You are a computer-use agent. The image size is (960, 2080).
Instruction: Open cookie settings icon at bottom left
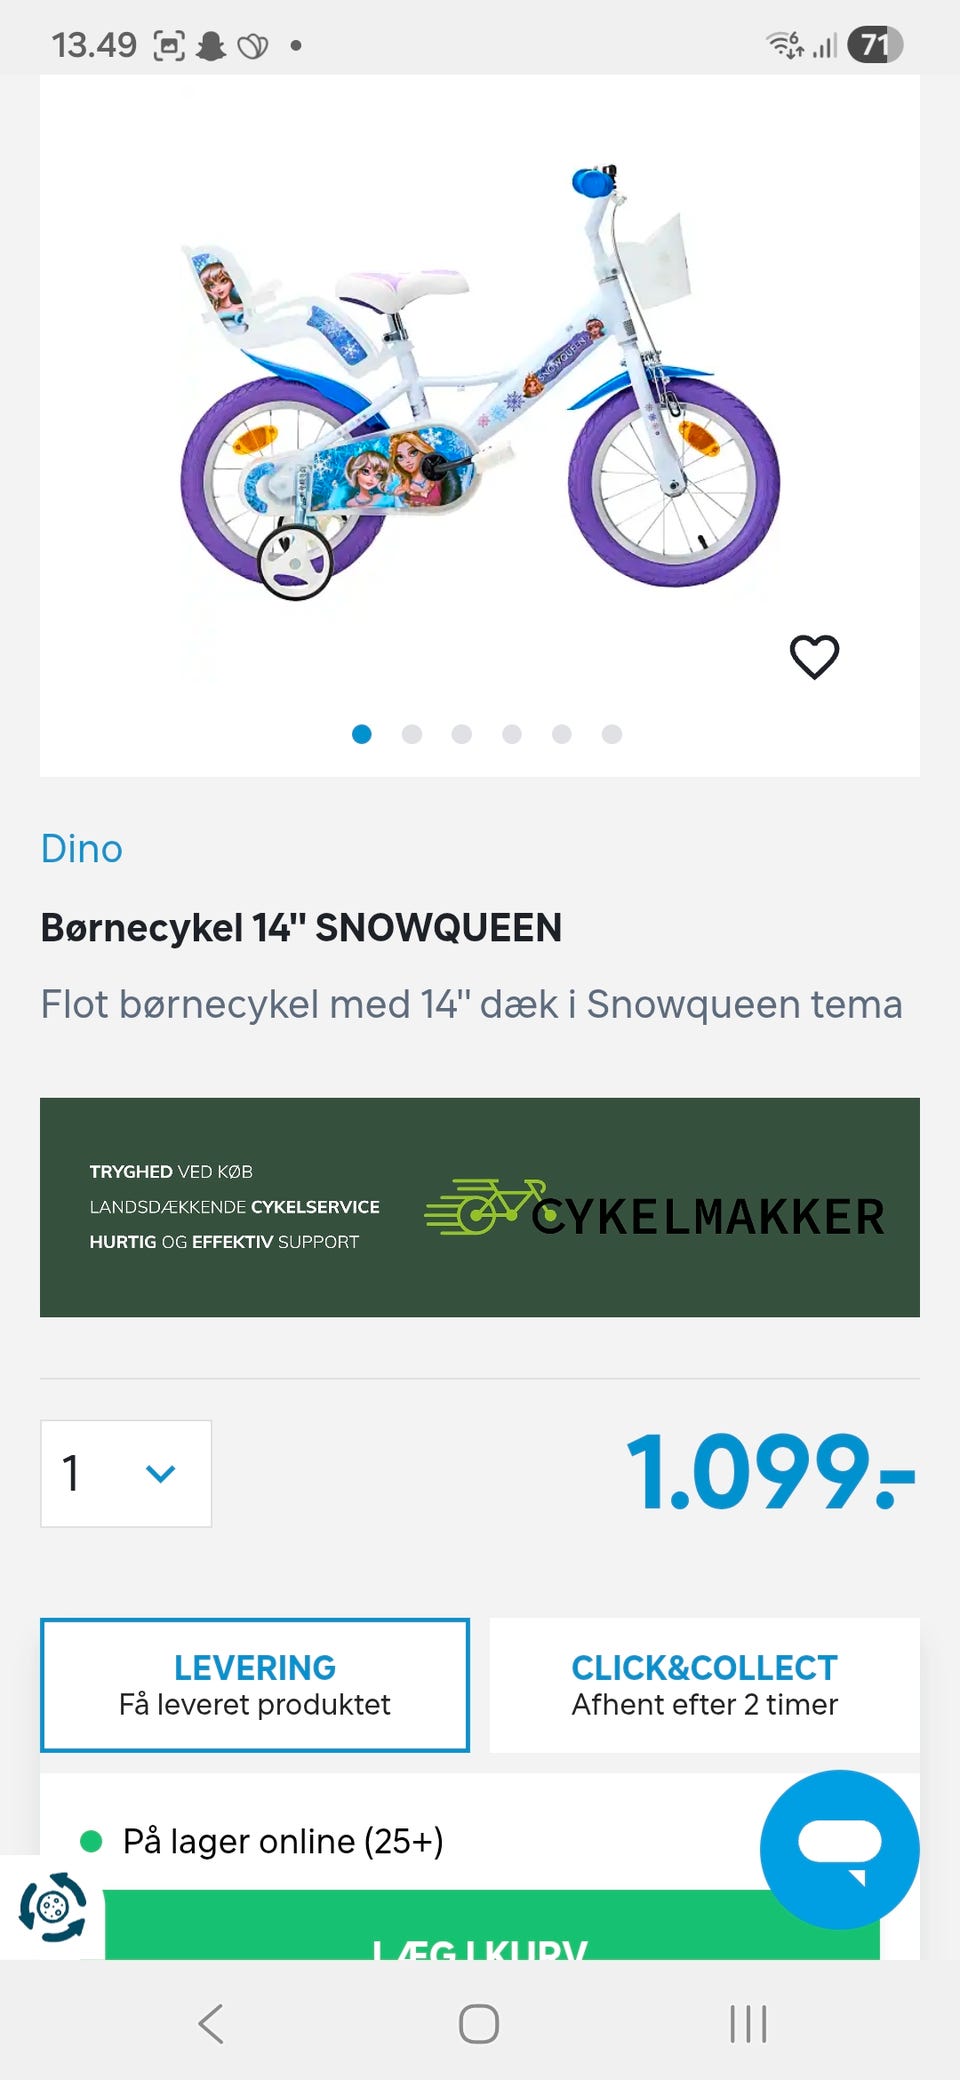53,1907
